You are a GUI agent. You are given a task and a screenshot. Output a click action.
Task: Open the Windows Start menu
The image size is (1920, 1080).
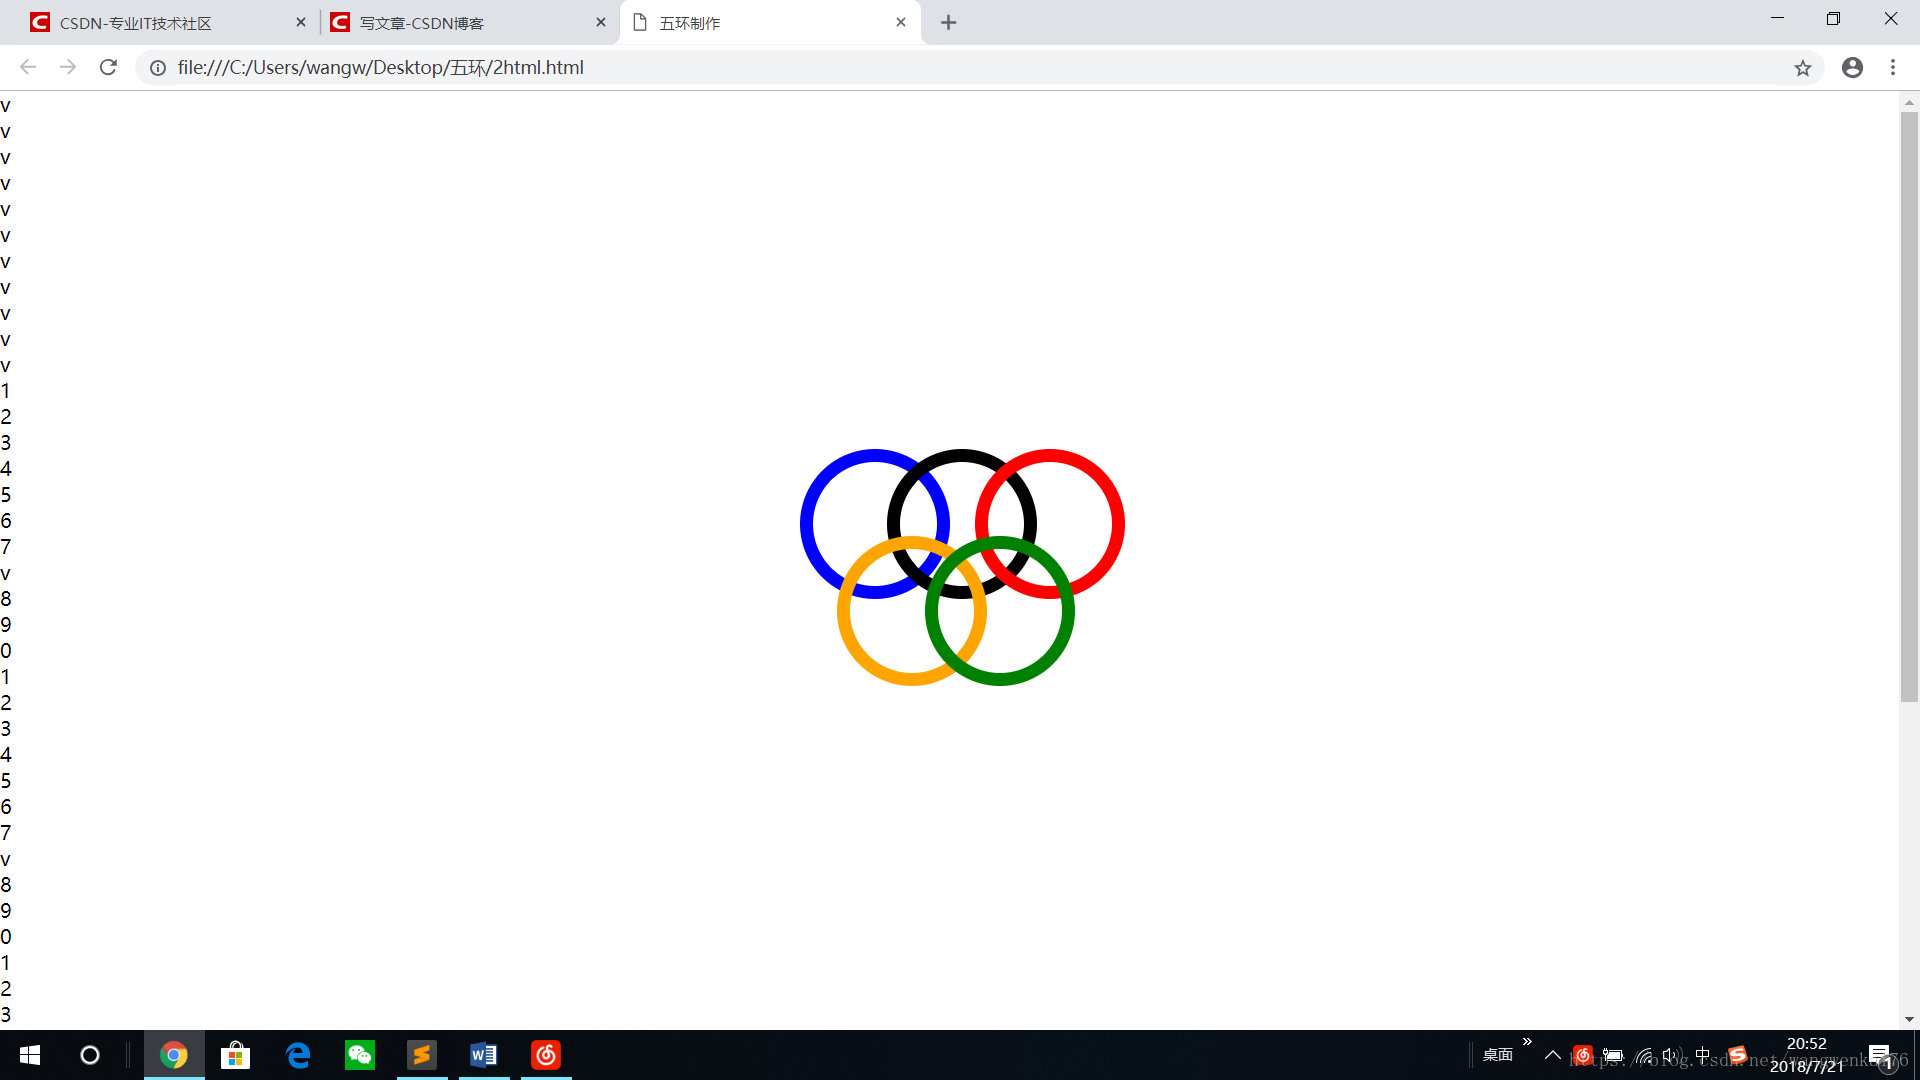[30, 1055]
